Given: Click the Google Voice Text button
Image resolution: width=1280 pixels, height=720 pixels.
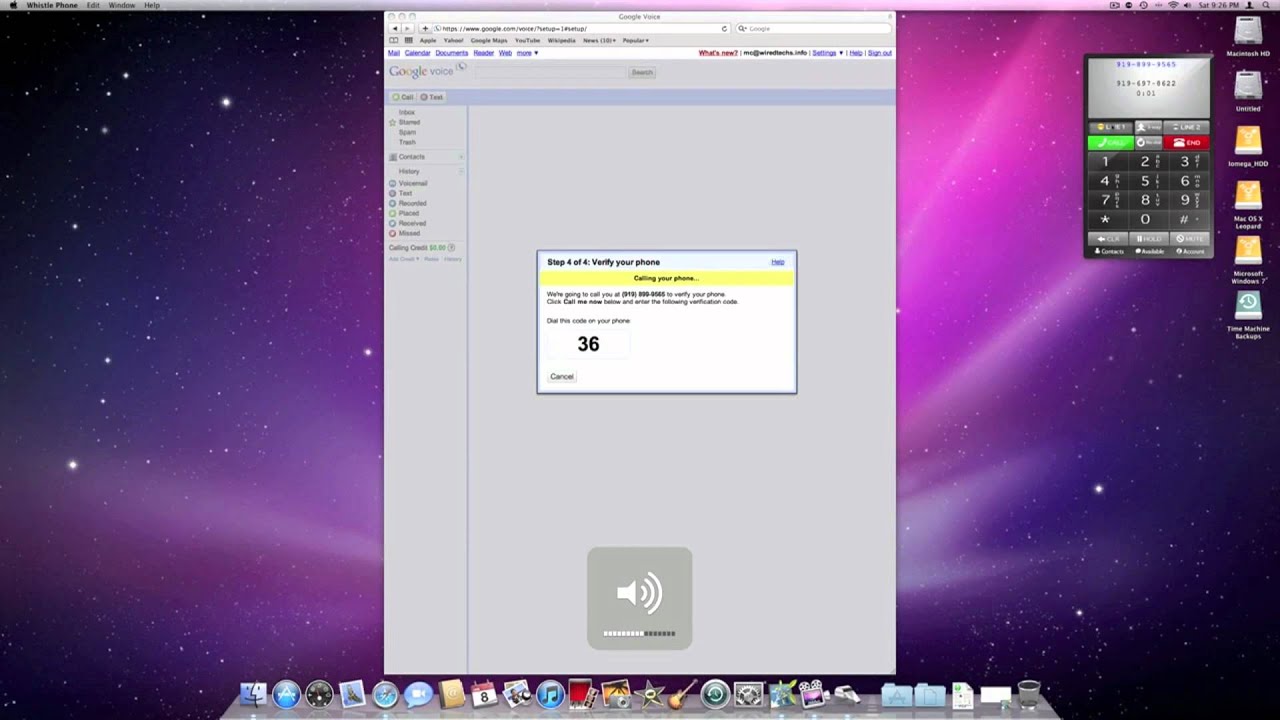Looking at the screenshot, I should [432, 97].
